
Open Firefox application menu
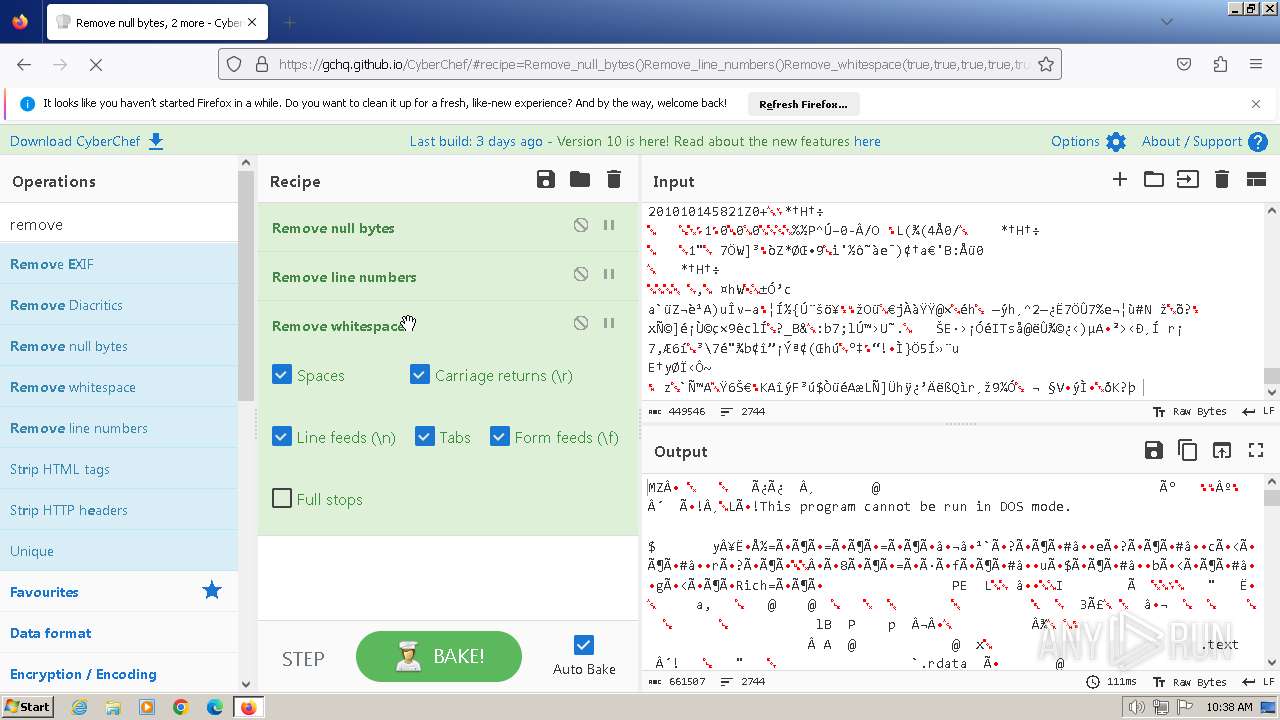pyautogui.click(x=1256, y=64)
